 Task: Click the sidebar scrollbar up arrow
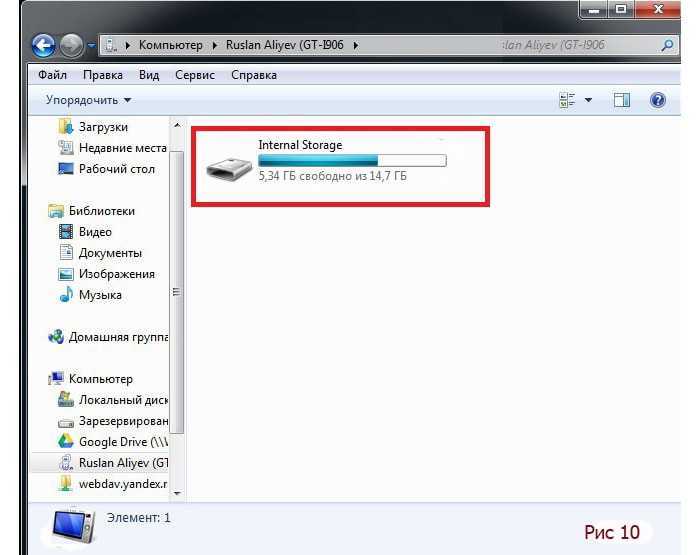[177, 125]
